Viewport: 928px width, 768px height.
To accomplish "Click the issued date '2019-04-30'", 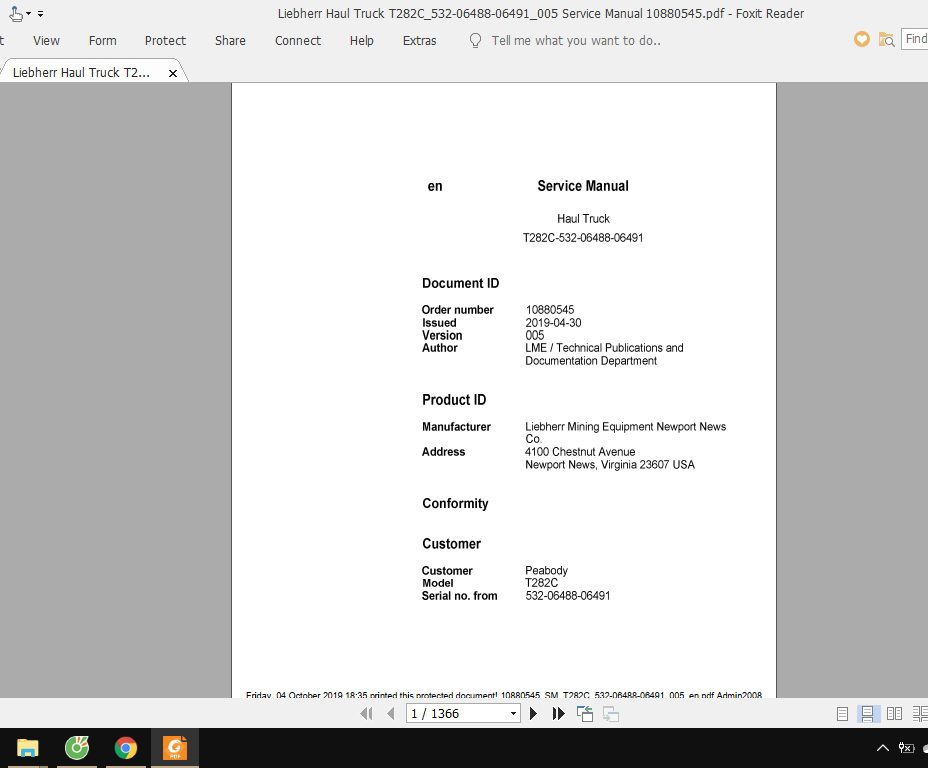I will (553, 322).
